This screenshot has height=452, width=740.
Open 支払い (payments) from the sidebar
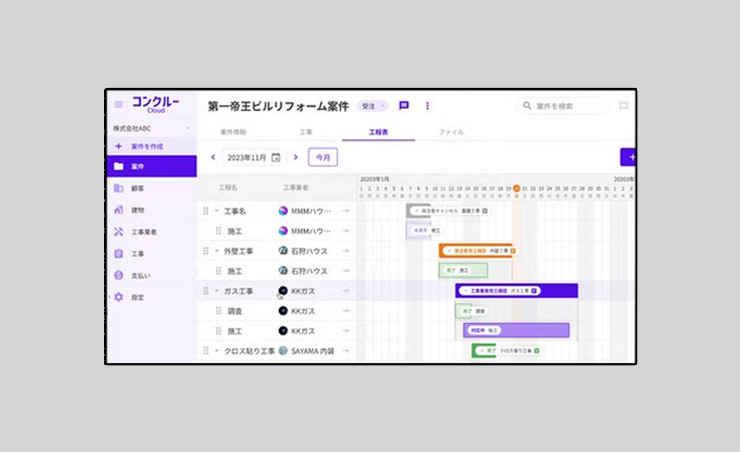[119, 275]
